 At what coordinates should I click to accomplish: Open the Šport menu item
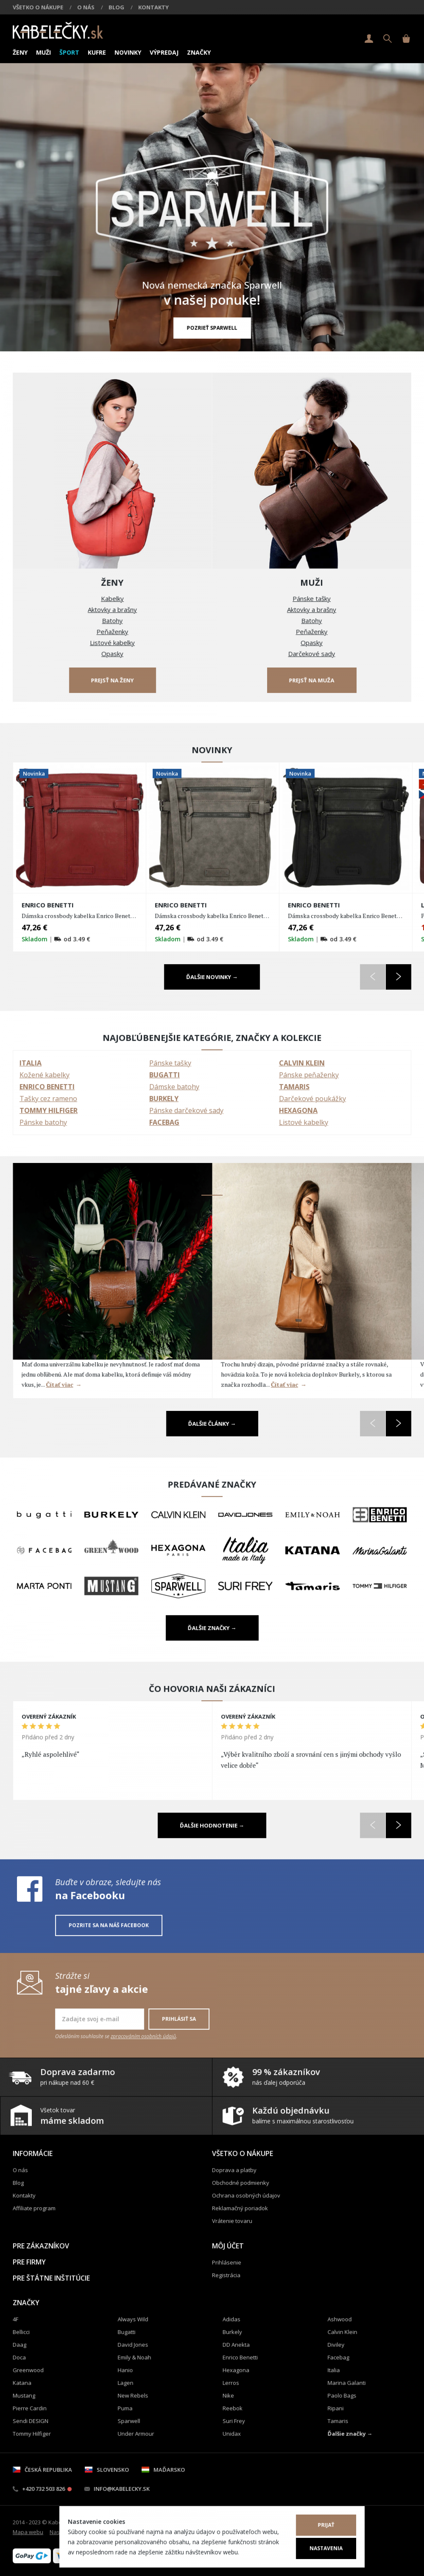click(69, 52)
